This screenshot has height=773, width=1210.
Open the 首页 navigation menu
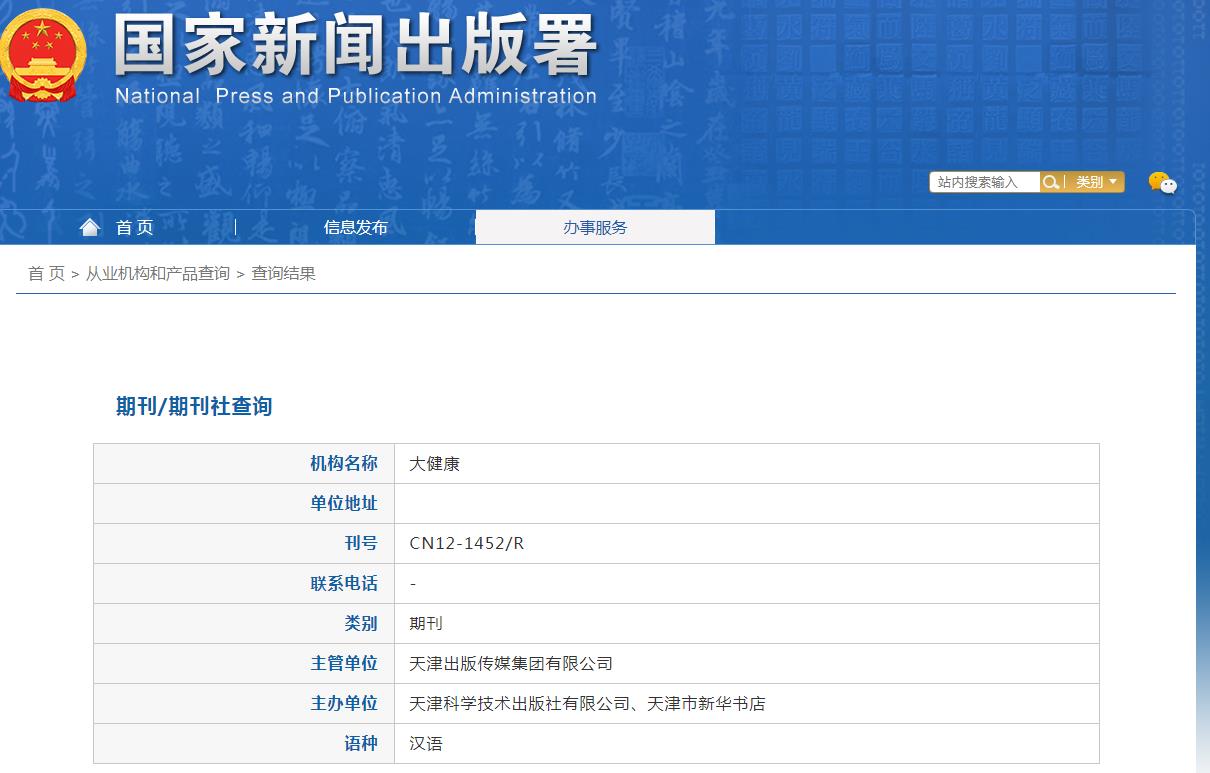(x=134, y=227)
